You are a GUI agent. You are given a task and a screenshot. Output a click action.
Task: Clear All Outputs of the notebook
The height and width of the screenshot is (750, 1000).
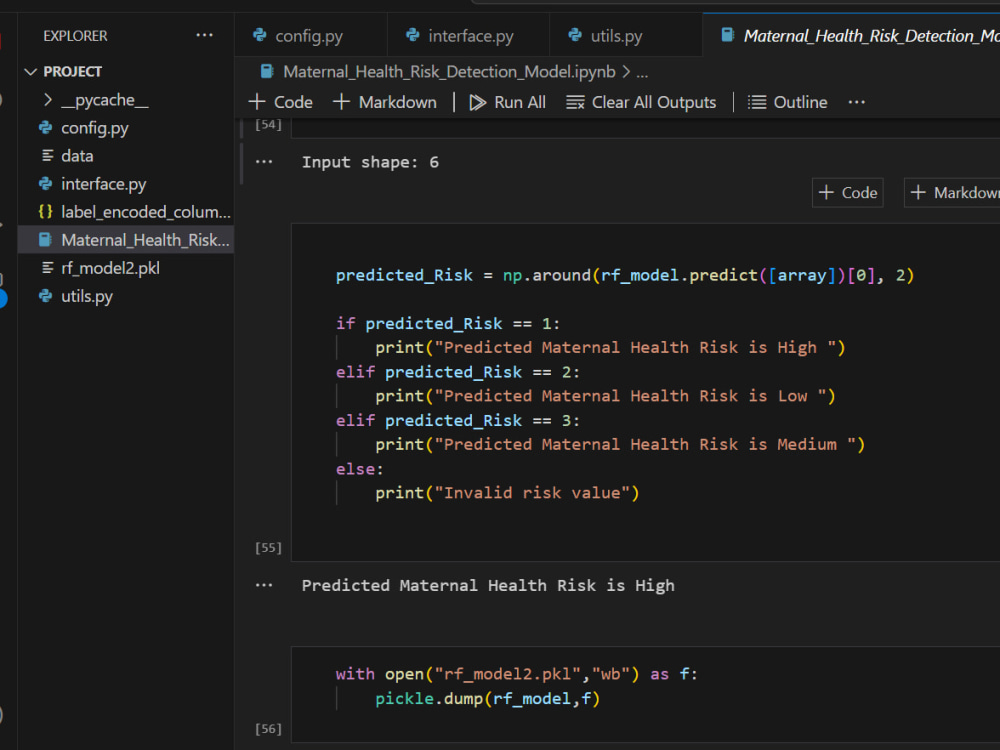pos(641,103)
